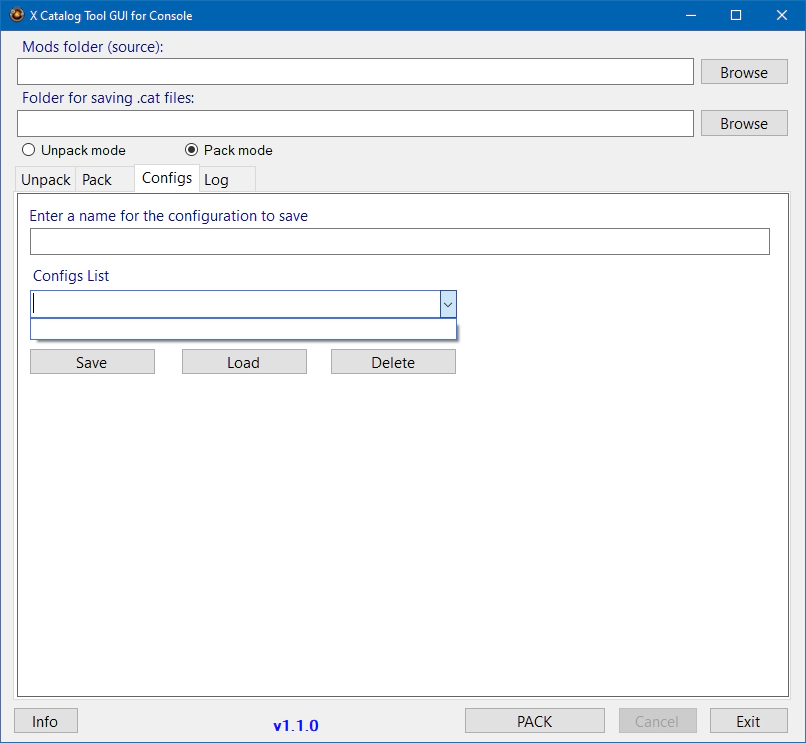Click the app icon in title bar
This screenshot has width=806, height=743.
tap(16, 15)
